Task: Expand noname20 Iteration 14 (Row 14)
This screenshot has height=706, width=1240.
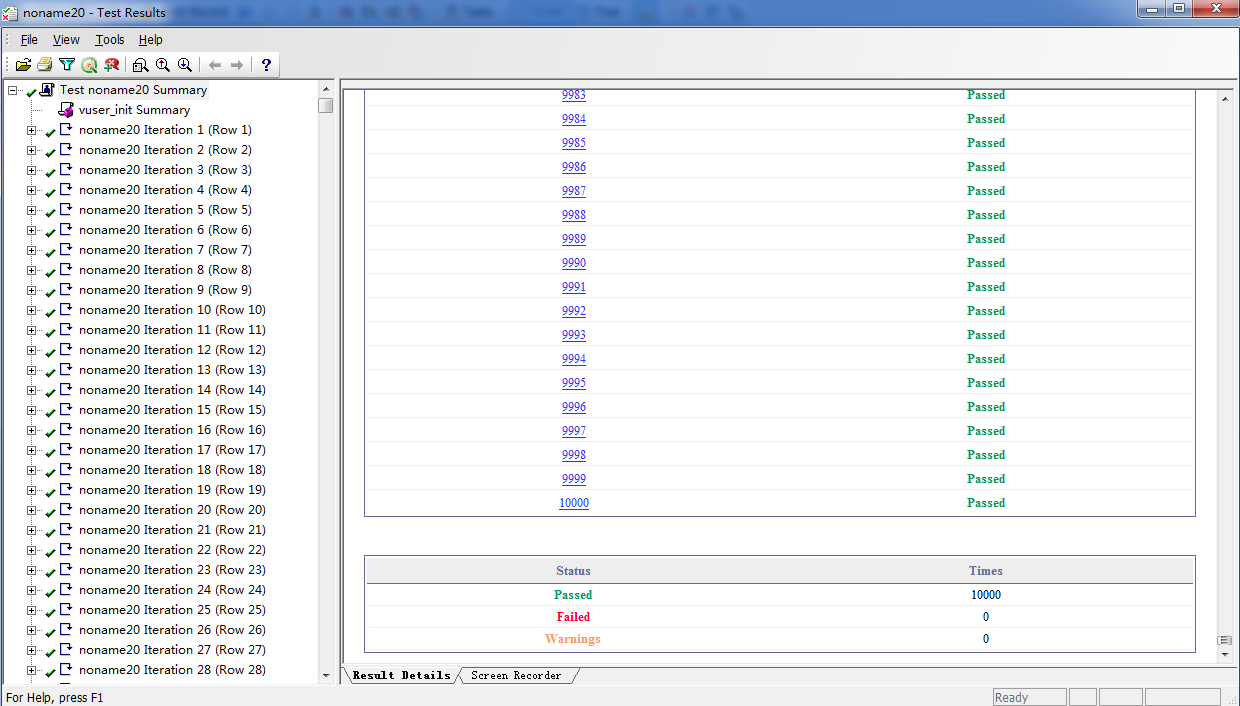Action: click(x=32, y=390)
